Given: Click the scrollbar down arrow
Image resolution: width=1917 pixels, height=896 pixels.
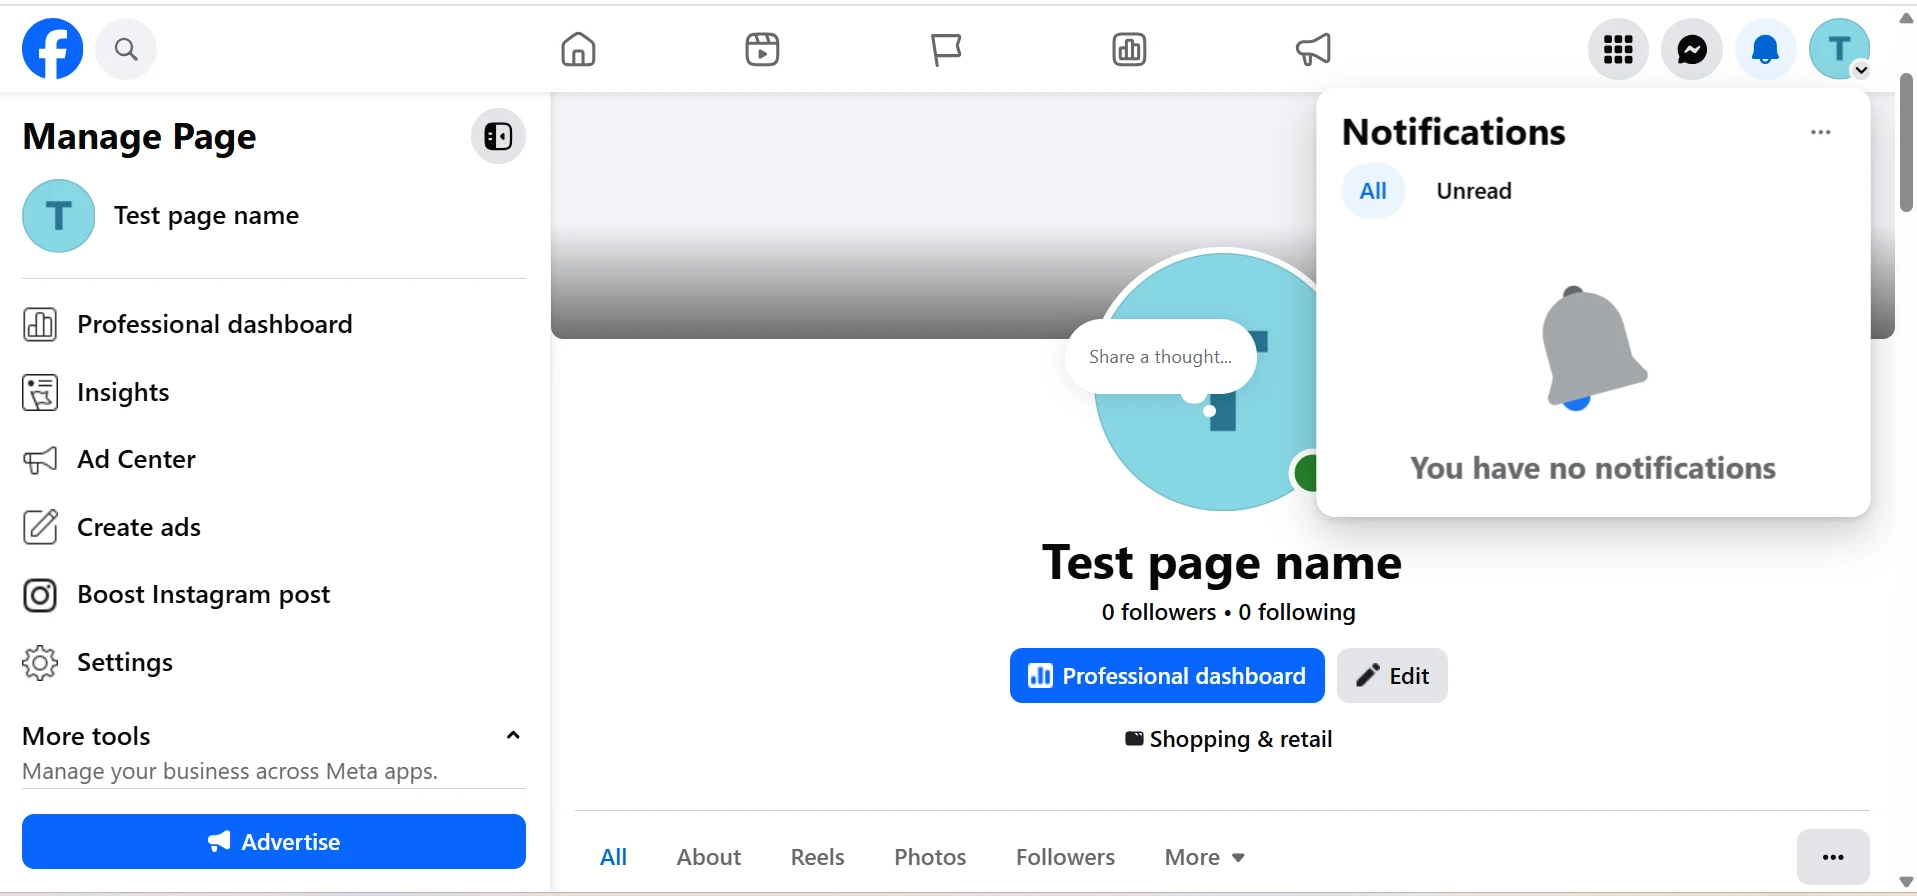Looking at the screenshot, I should click(x=1906, y=881).
